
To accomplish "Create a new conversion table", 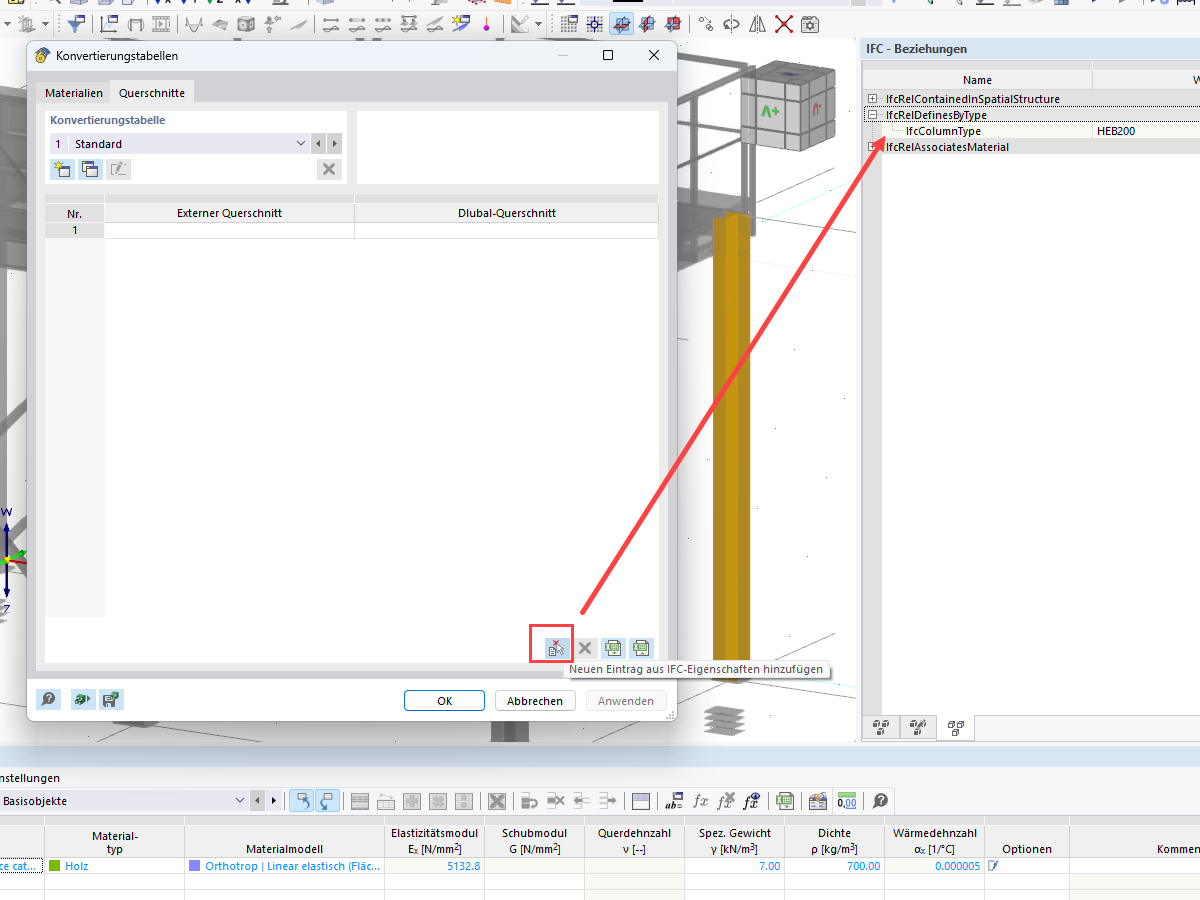I will (62, 169).
